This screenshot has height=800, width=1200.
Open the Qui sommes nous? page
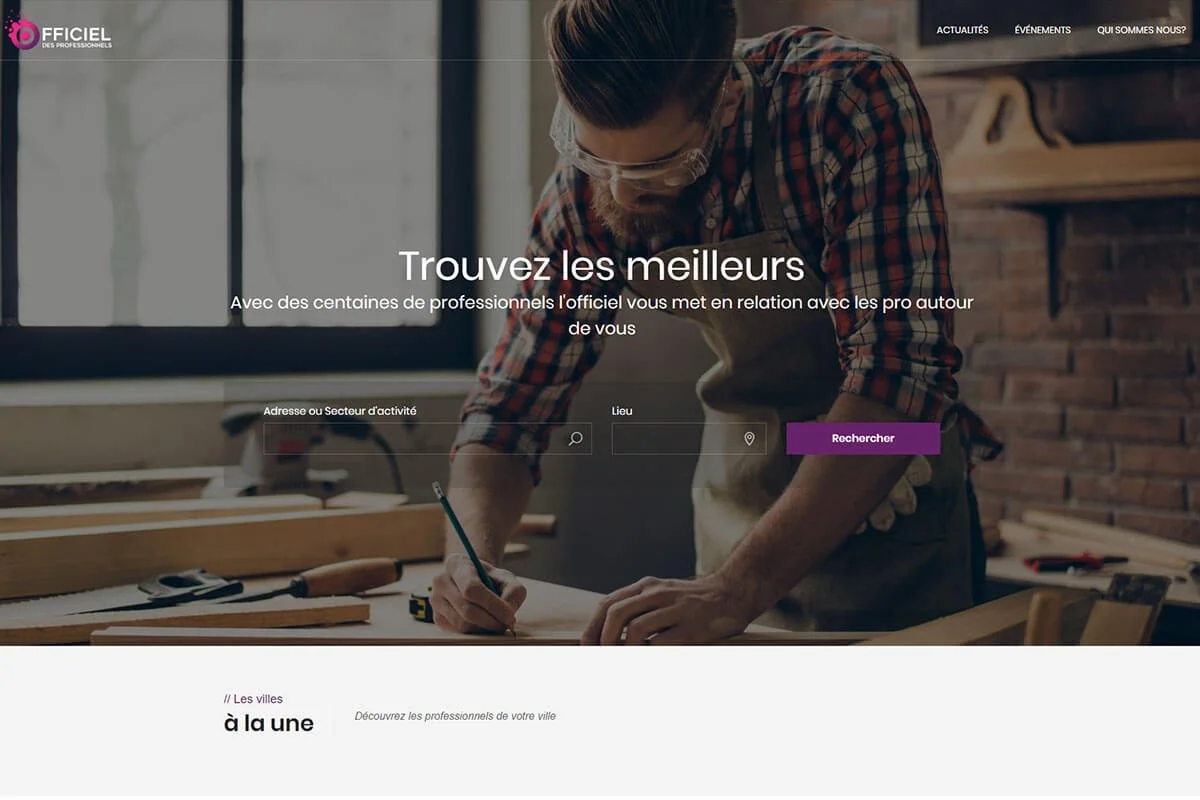pyautogui.click(x=1141, y=30)
